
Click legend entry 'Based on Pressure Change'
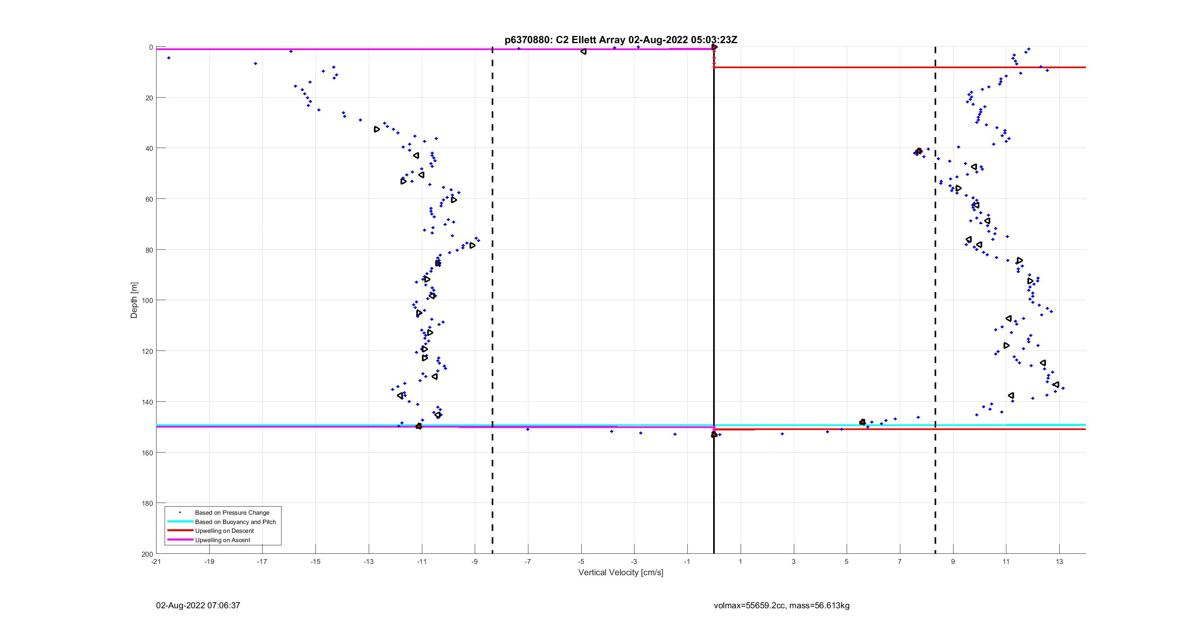tap(232, 512)
